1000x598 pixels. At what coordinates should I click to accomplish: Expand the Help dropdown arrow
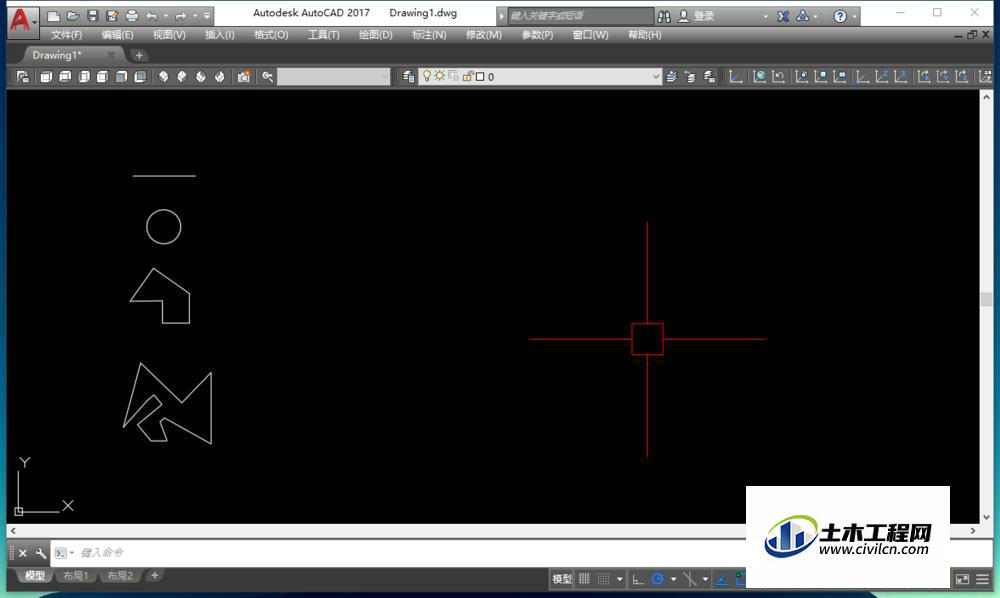(x=854, y=17)
